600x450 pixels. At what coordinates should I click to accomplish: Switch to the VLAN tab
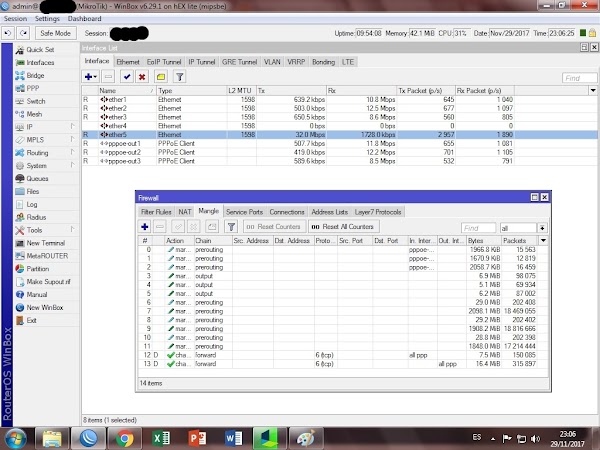point(272,62)
